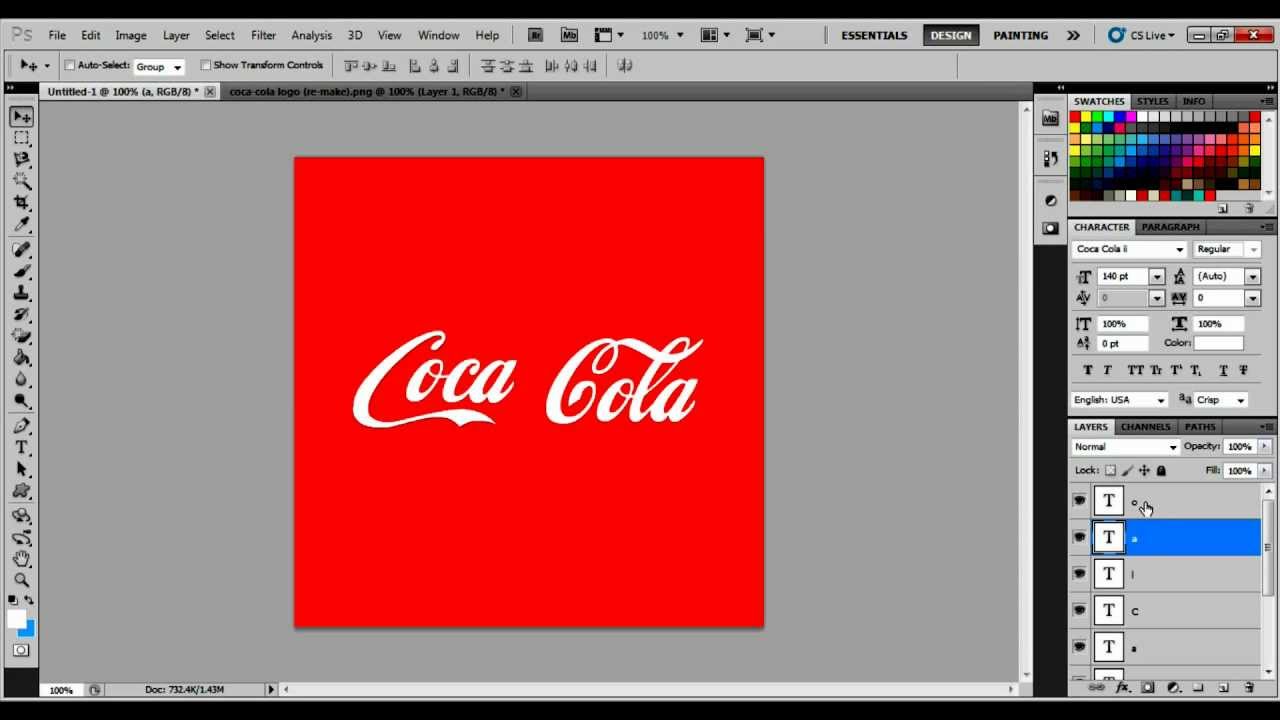Select the Zoom tool
The image size is (1280, 720).
[x=22, y=580]
